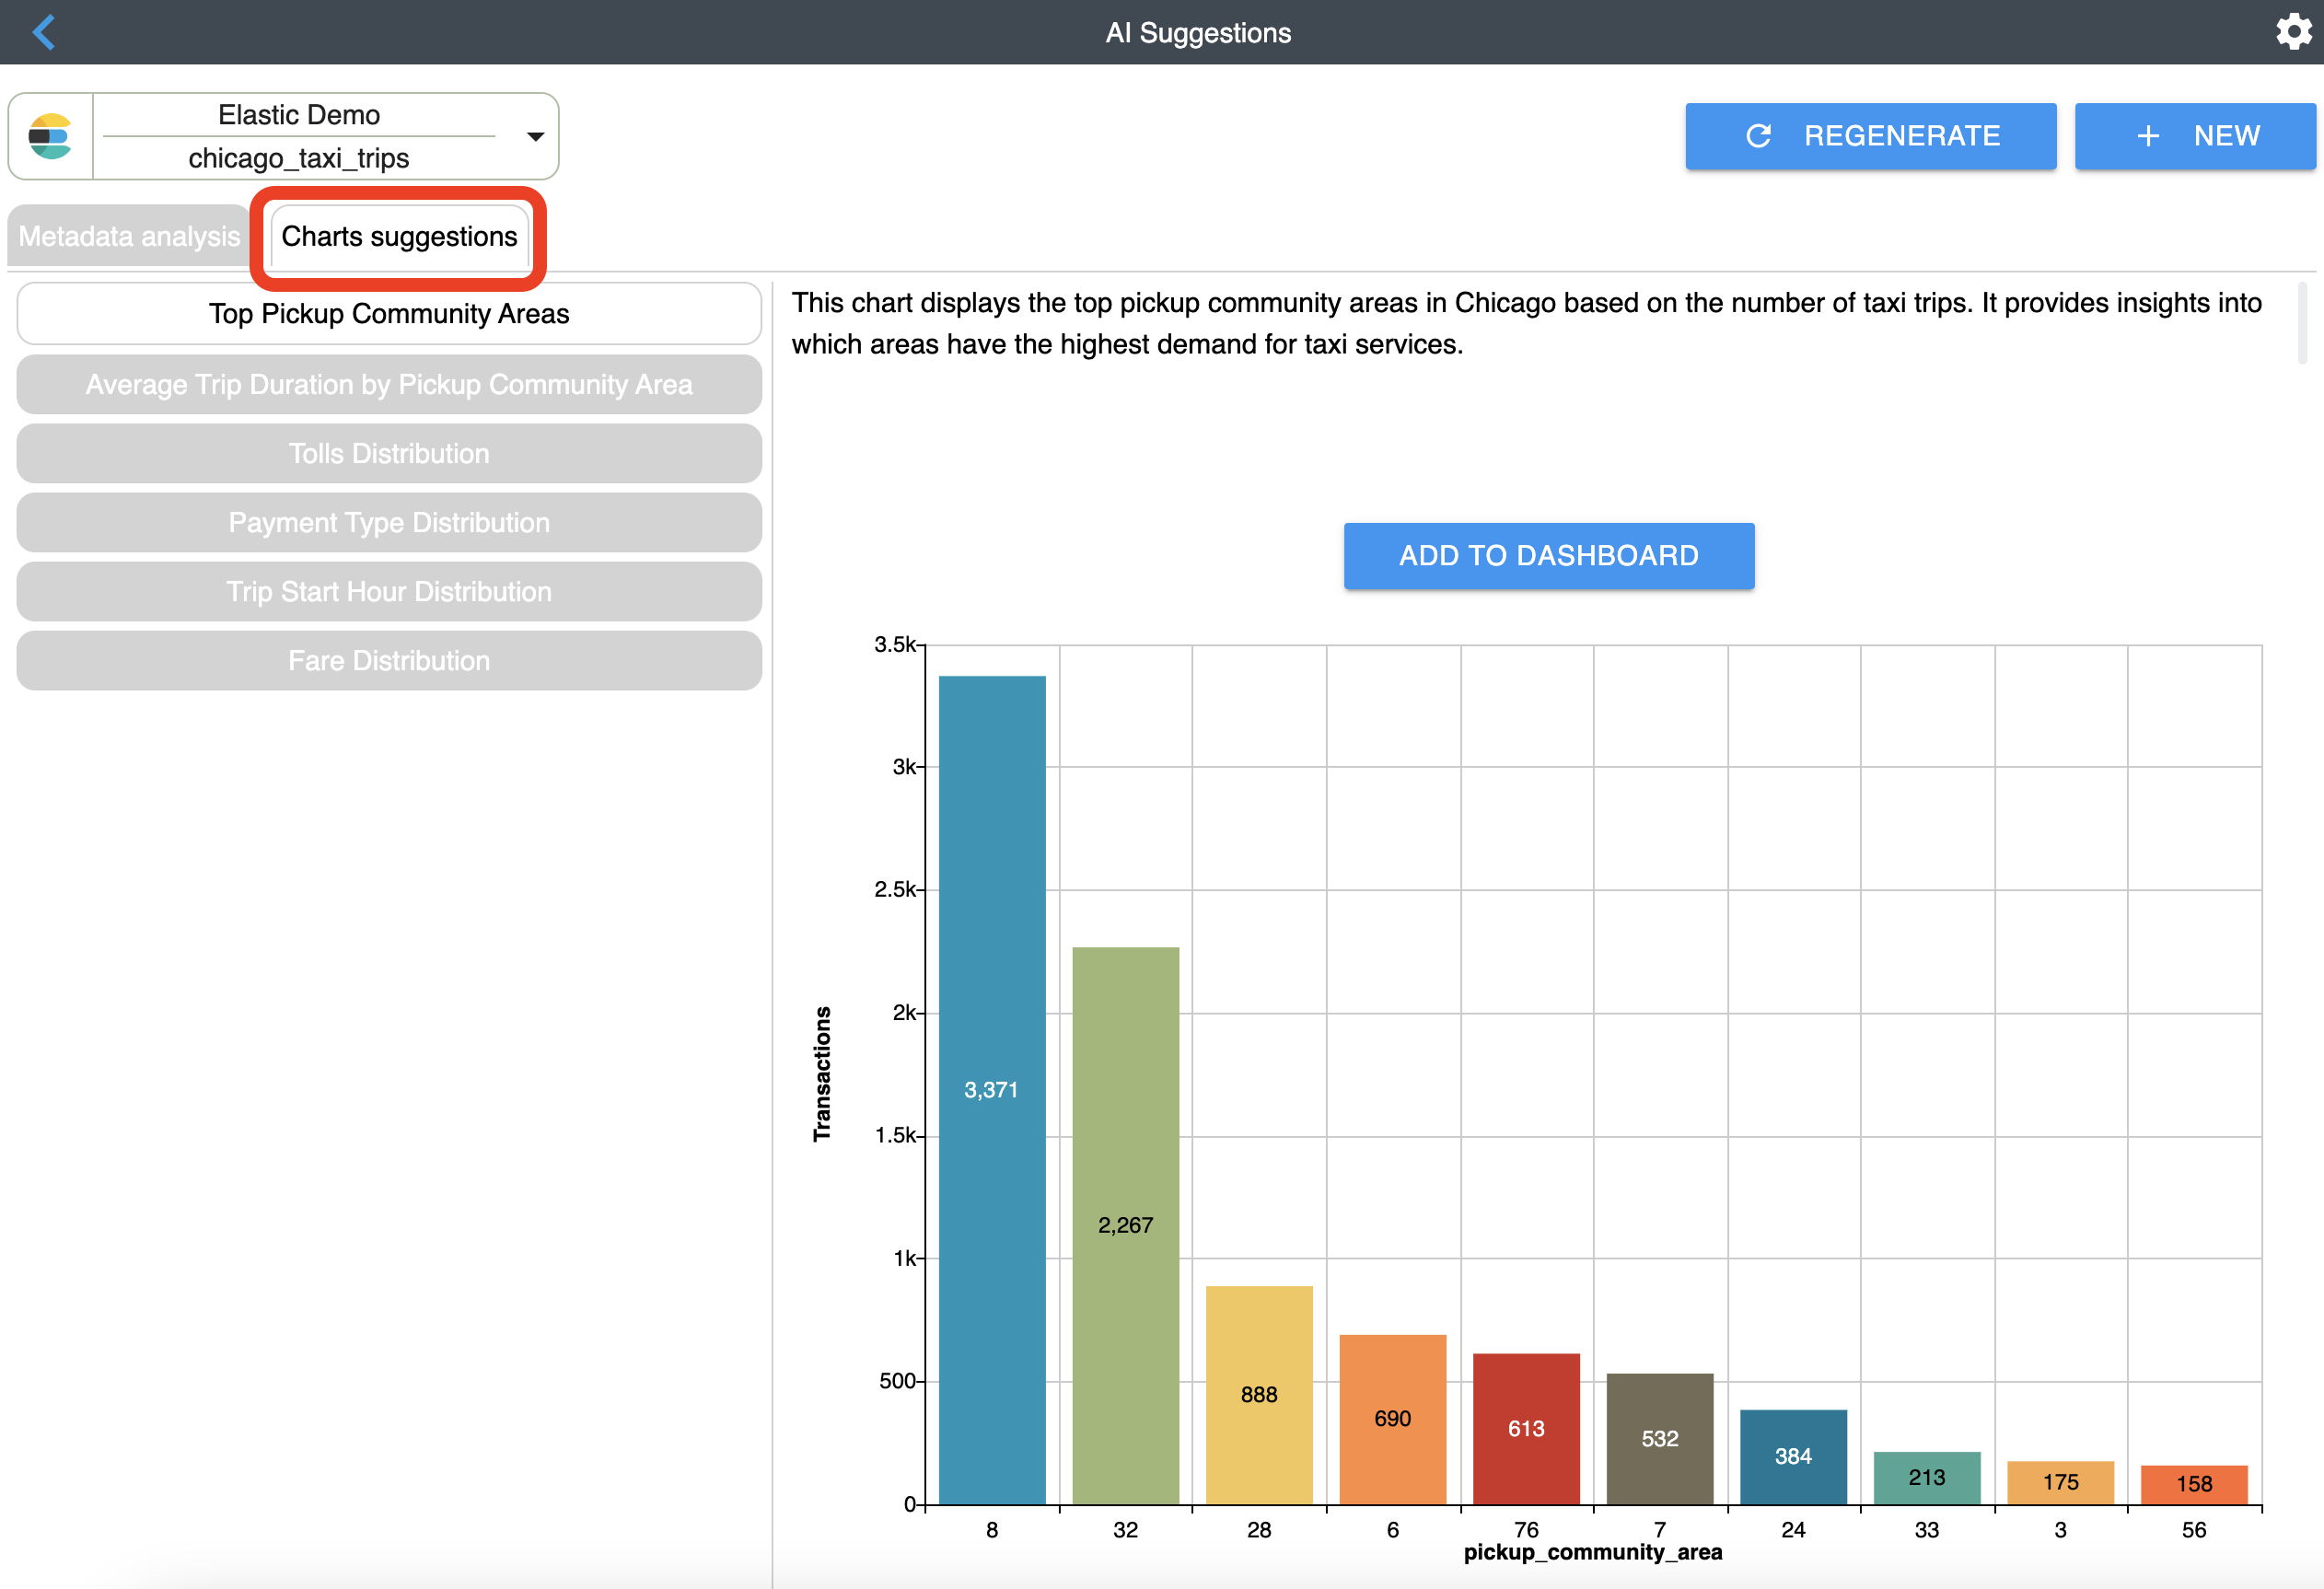The height and width of the screenshot is (1589, 2324).
Task: Select the Tolls Distribution suggestion
Action: (x=389, y=453)
